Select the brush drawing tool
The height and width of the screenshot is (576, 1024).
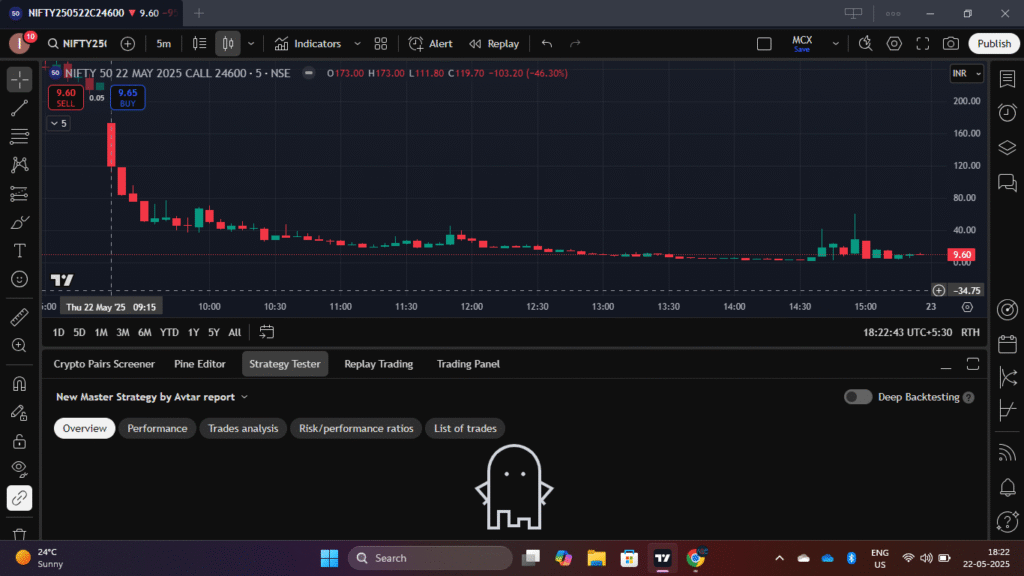pos(20,223)
